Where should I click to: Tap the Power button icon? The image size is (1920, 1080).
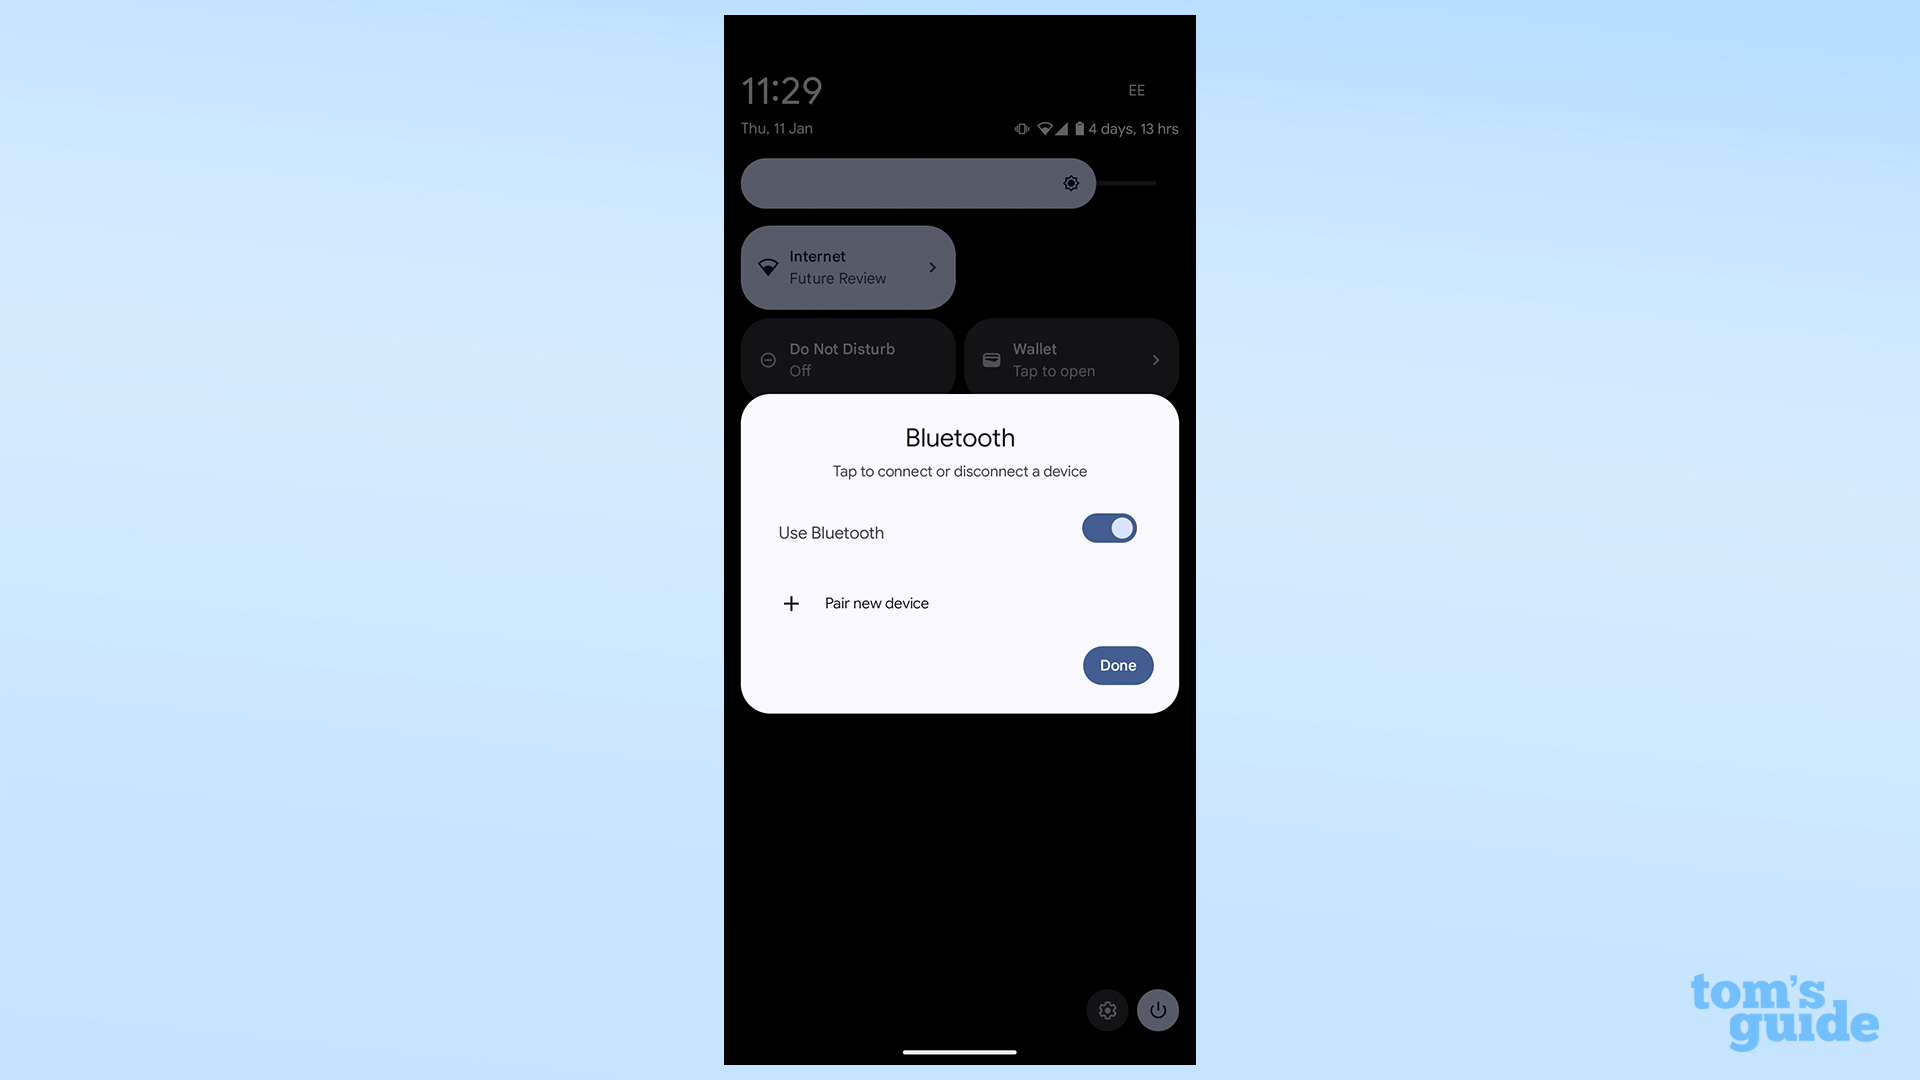(1156, 1010)
